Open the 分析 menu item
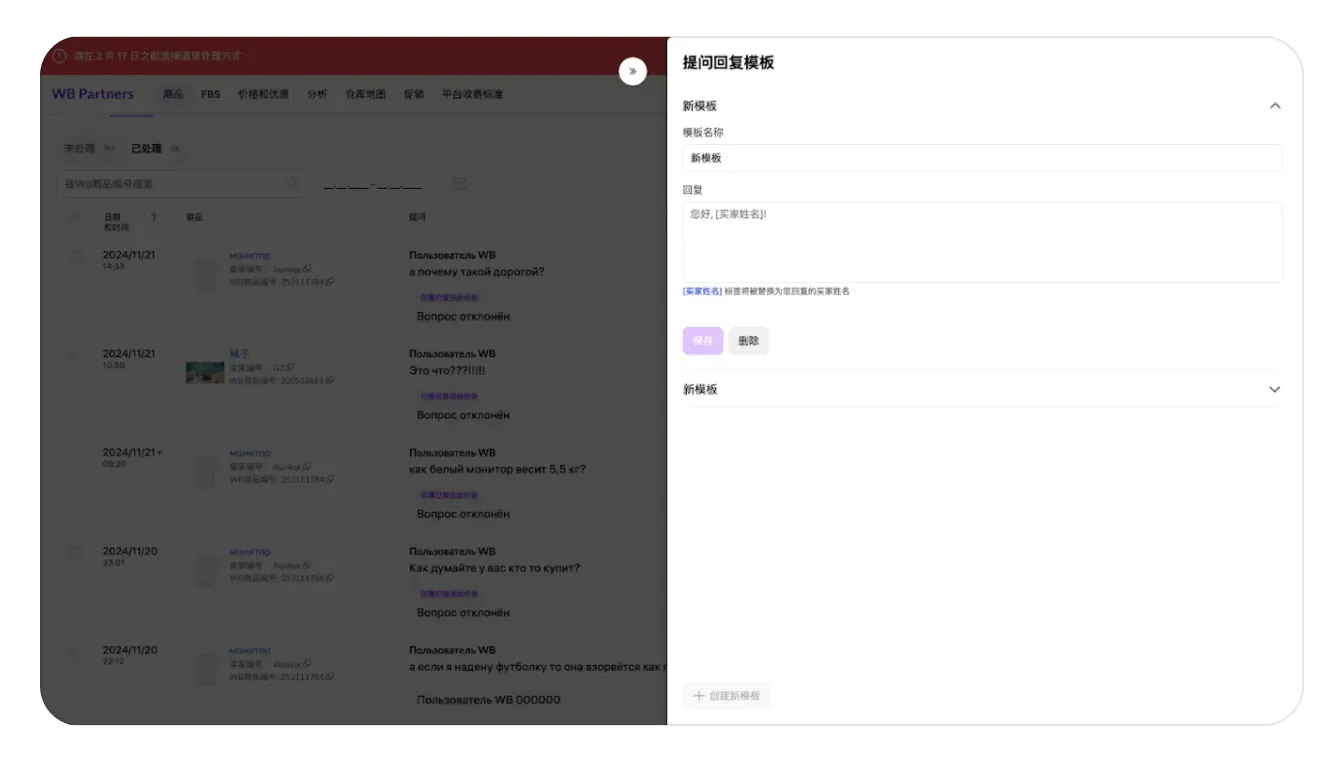The width and height of the screenshot is (1344, 762). point(317,94)
